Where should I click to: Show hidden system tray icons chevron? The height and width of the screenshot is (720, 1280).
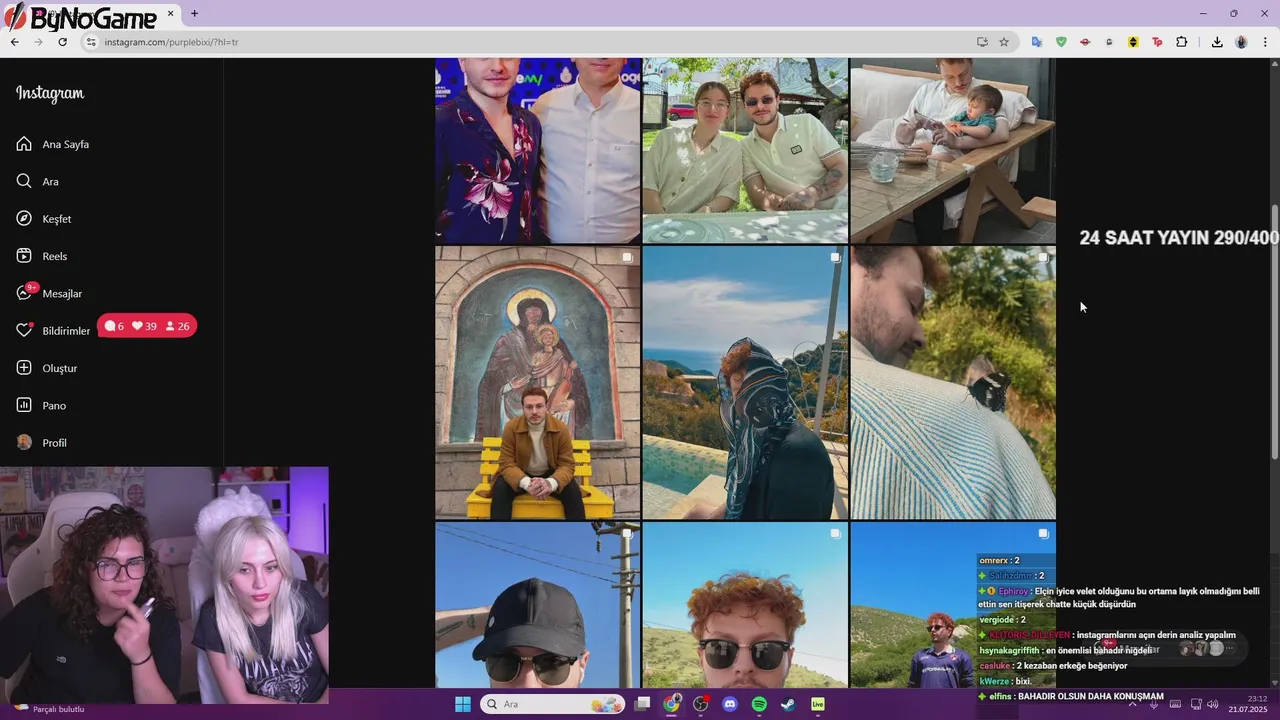click(x=1132, y=704)
